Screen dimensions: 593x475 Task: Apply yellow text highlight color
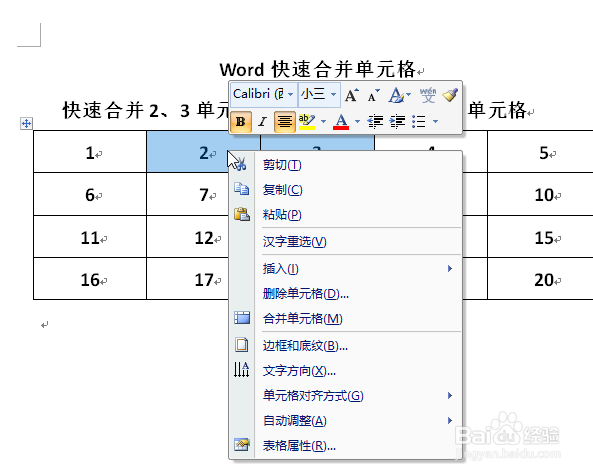point(307,122)
